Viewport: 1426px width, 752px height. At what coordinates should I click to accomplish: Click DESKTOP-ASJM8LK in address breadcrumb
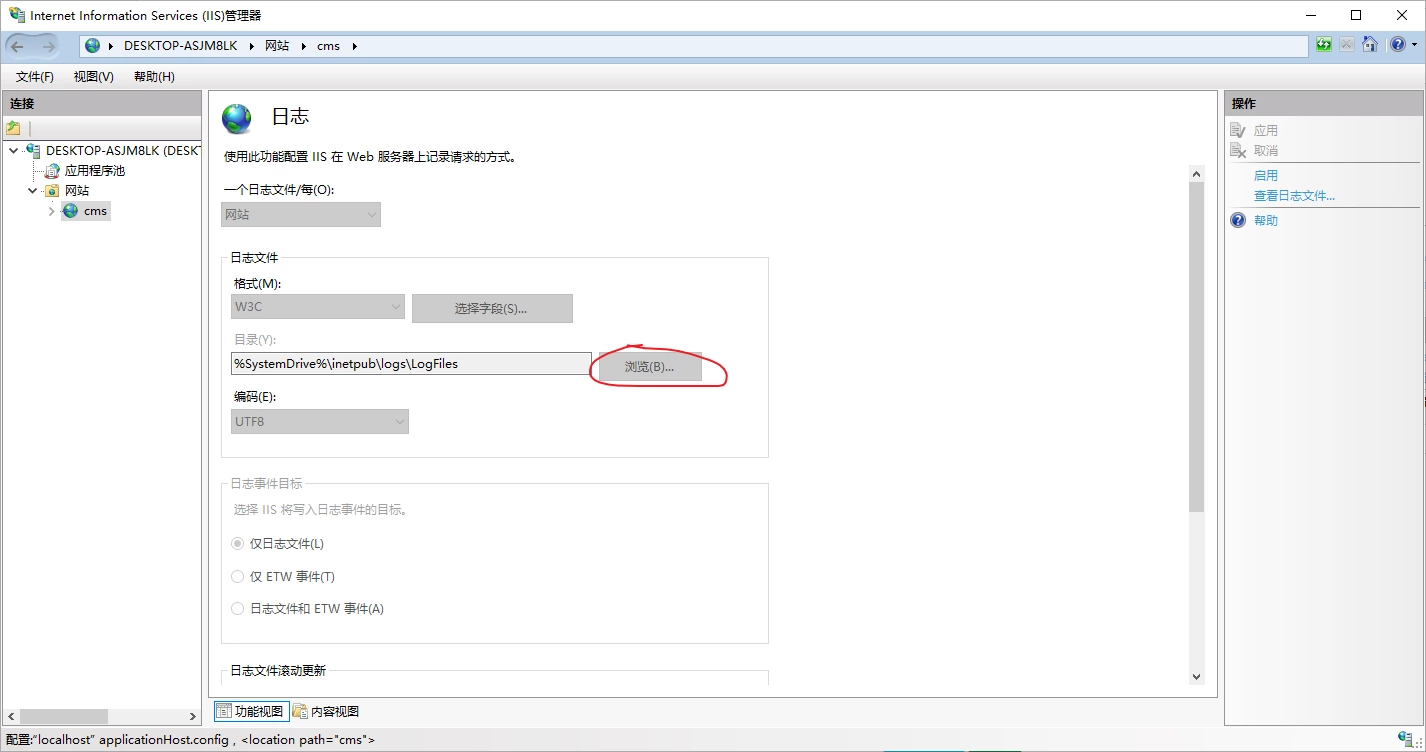click(x=180, y=46)
